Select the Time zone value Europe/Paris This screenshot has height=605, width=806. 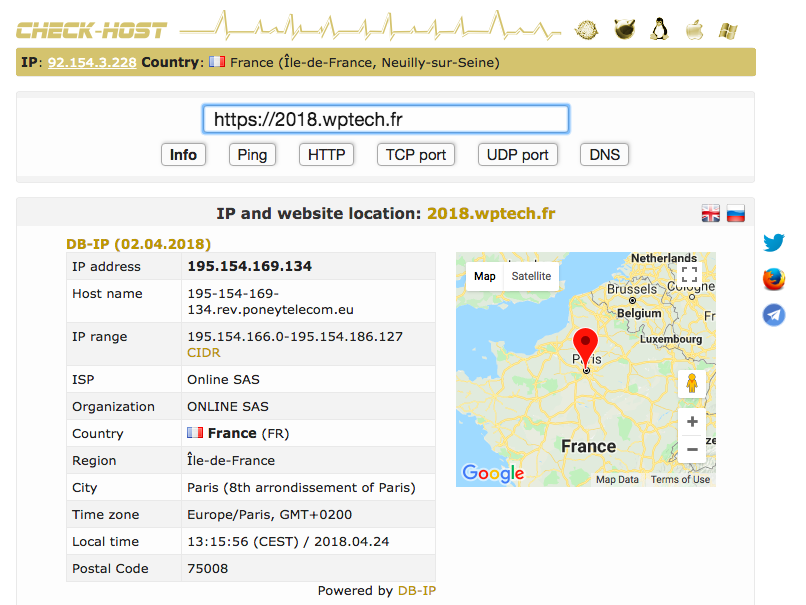[x=269, y=515]
